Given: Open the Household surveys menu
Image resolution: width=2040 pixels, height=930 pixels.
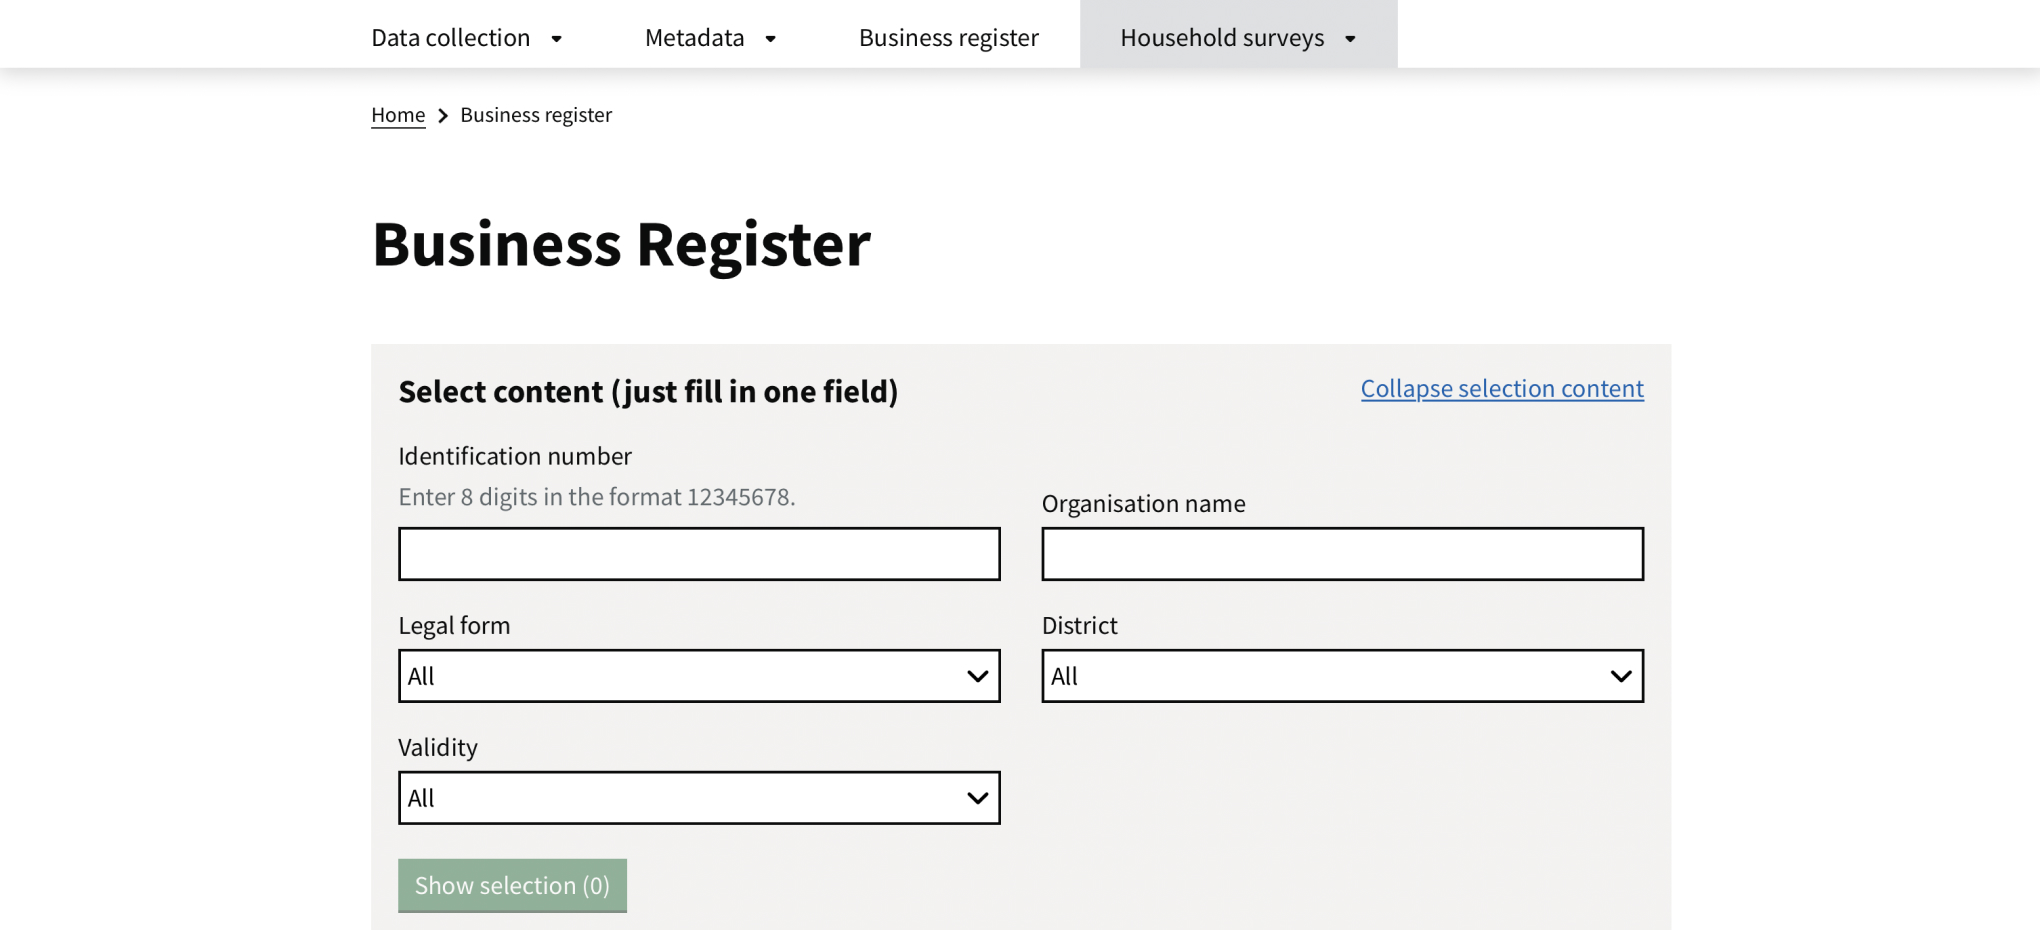Looking at the screenshot, I should [1222, 38].
